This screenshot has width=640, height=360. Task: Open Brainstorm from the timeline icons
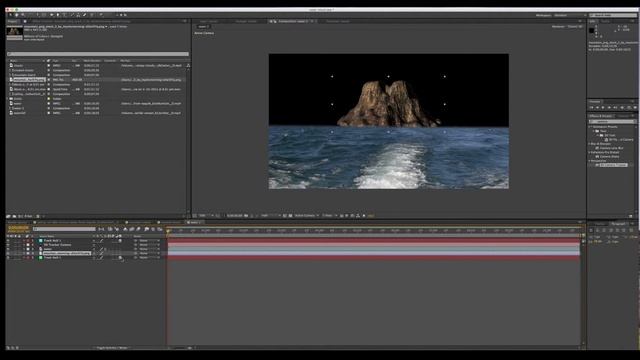click(x=146, y=229)
